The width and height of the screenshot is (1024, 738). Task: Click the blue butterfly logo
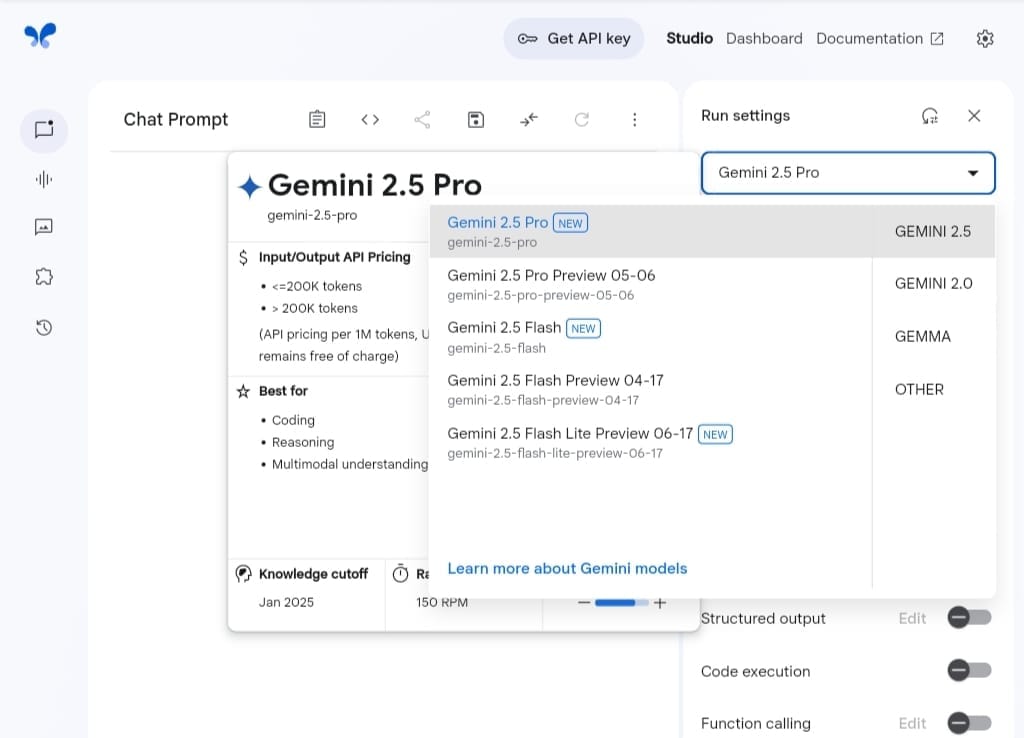click(x=40, y=36)
